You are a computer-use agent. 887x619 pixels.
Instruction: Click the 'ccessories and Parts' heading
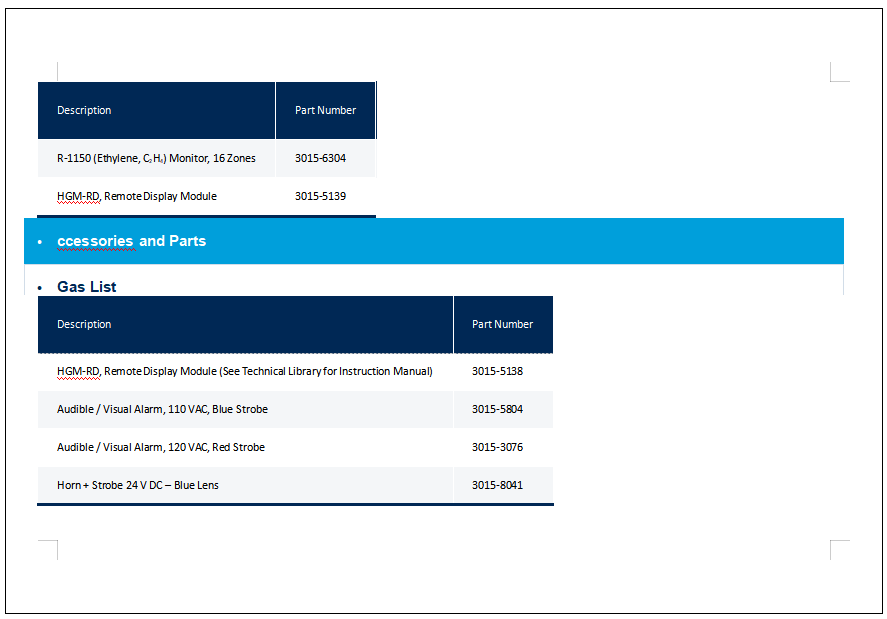pos(131,241)
